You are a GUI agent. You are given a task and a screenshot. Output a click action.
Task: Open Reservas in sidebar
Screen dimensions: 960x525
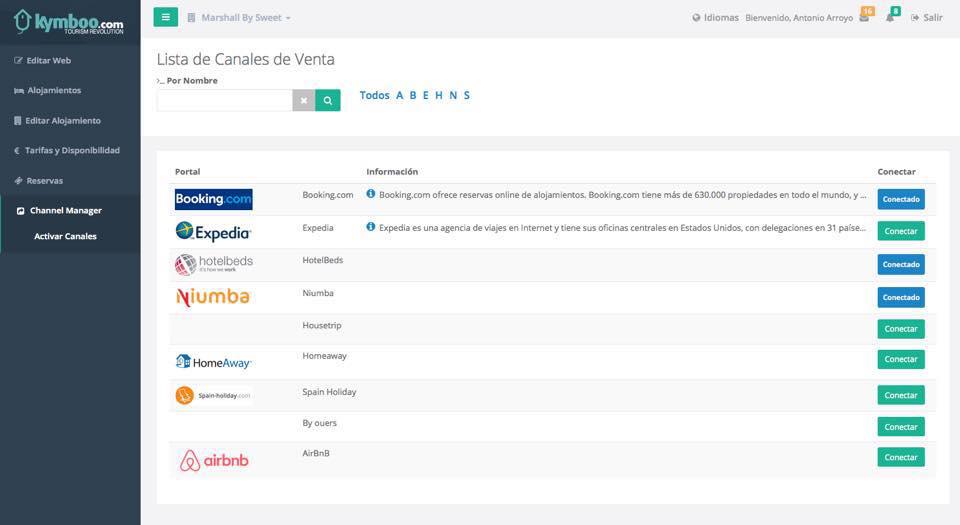pos(39,181)
